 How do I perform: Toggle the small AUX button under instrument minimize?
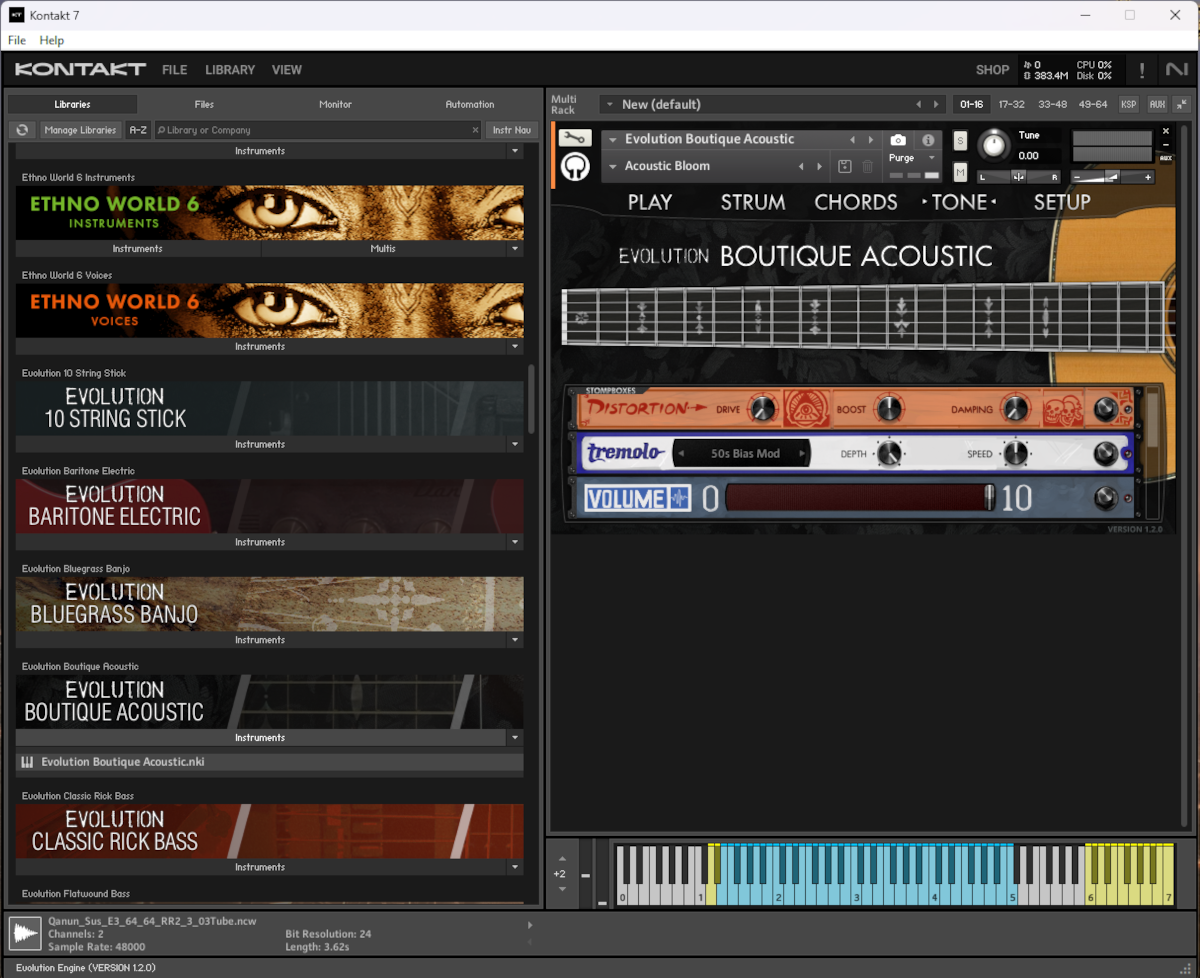(1165, 158)
